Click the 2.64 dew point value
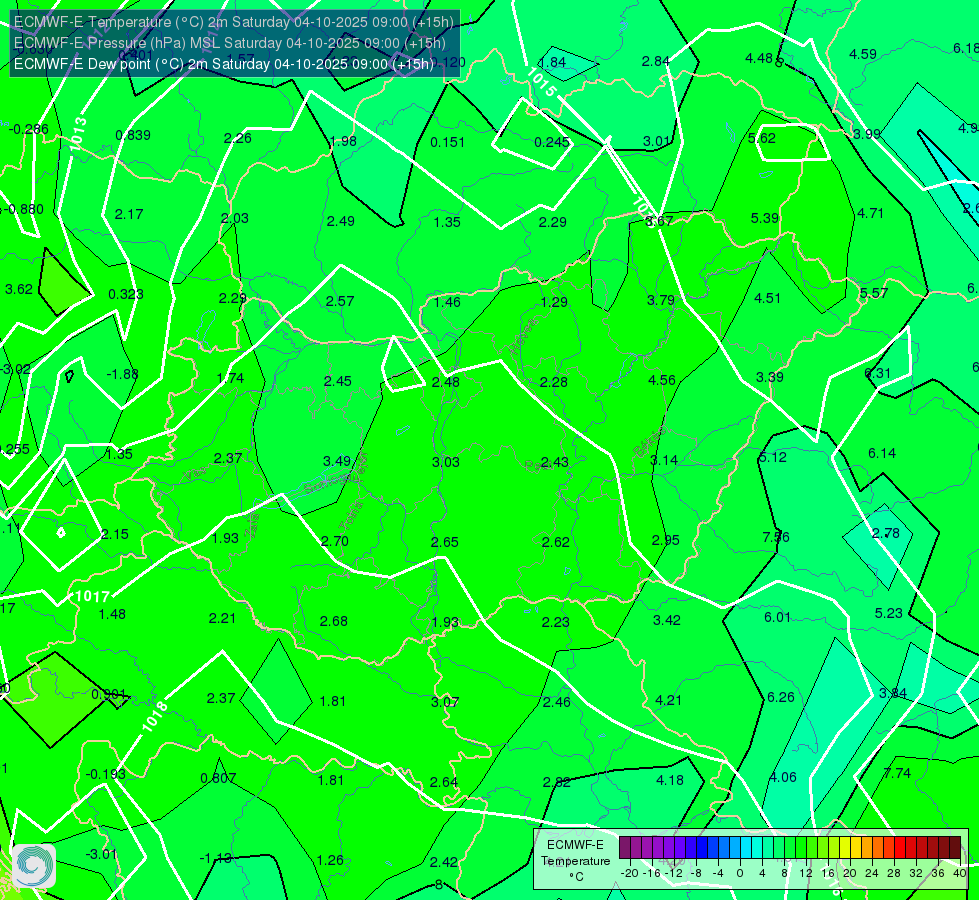Image resolution: width=979 pixels, height=900 pixels. (444, 783)
